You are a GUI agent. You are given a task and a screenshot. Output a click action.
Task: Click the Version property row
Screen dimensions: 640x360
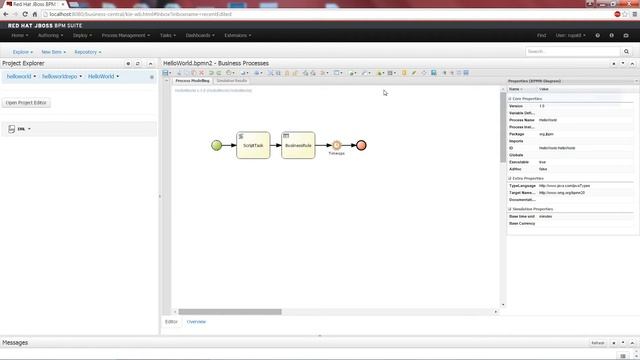click(571, 106)
